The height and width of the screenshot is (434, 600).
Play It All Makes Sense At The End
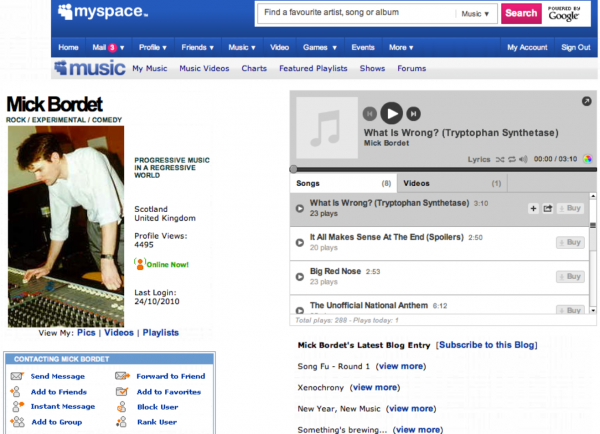(300, 243)
